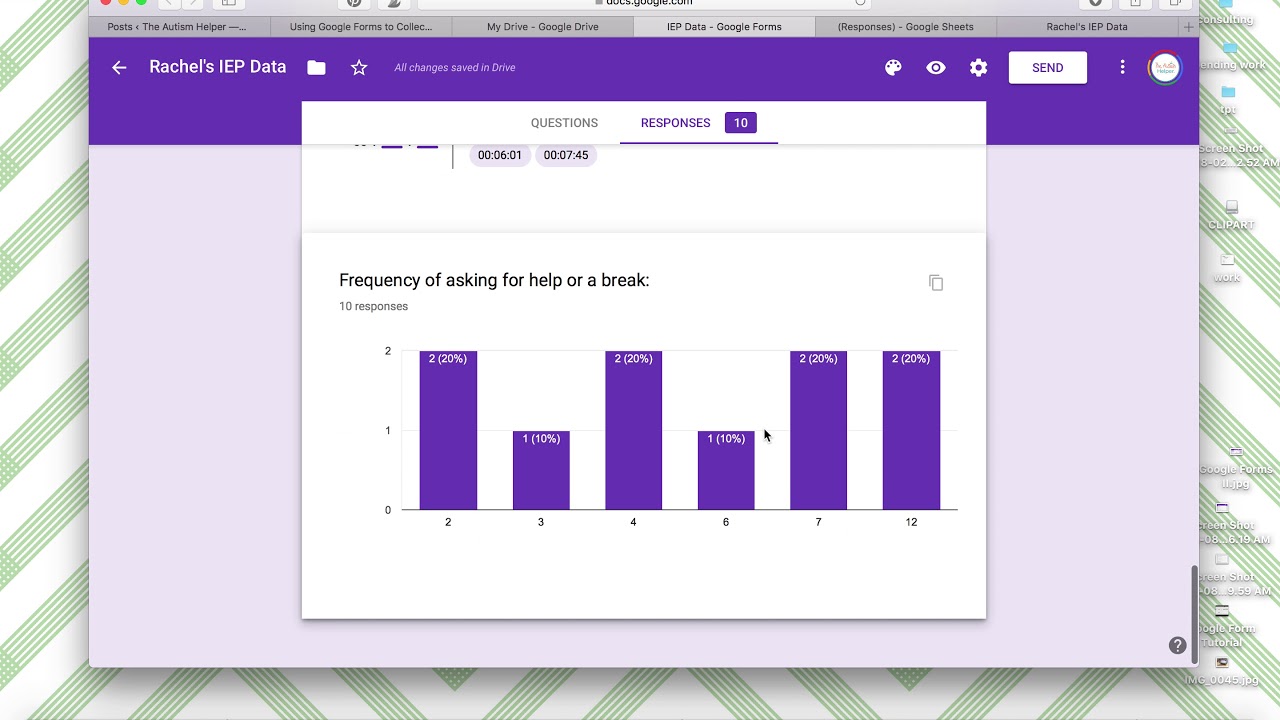Open form settings gear icon
Viewport: 1280px width, 720px height.
(x=979, y=67)
